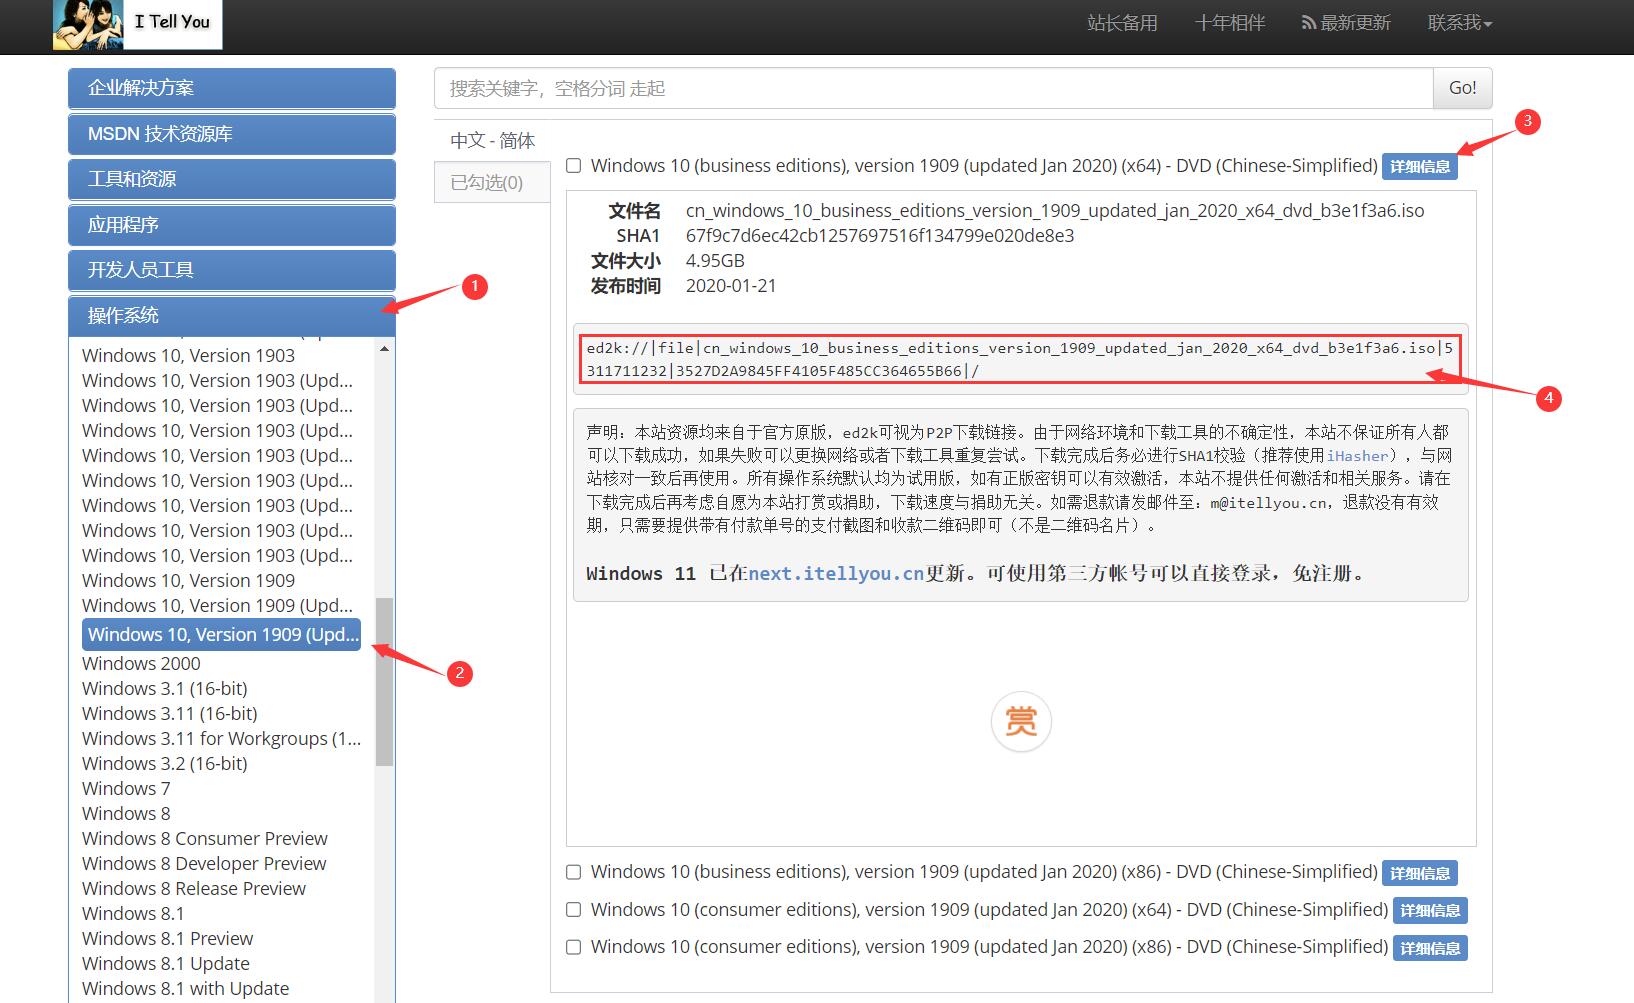This screenshot has width=1634, height=1003.
Task: Open the 联系我 dropdown menu
Action: (1459, 22)
